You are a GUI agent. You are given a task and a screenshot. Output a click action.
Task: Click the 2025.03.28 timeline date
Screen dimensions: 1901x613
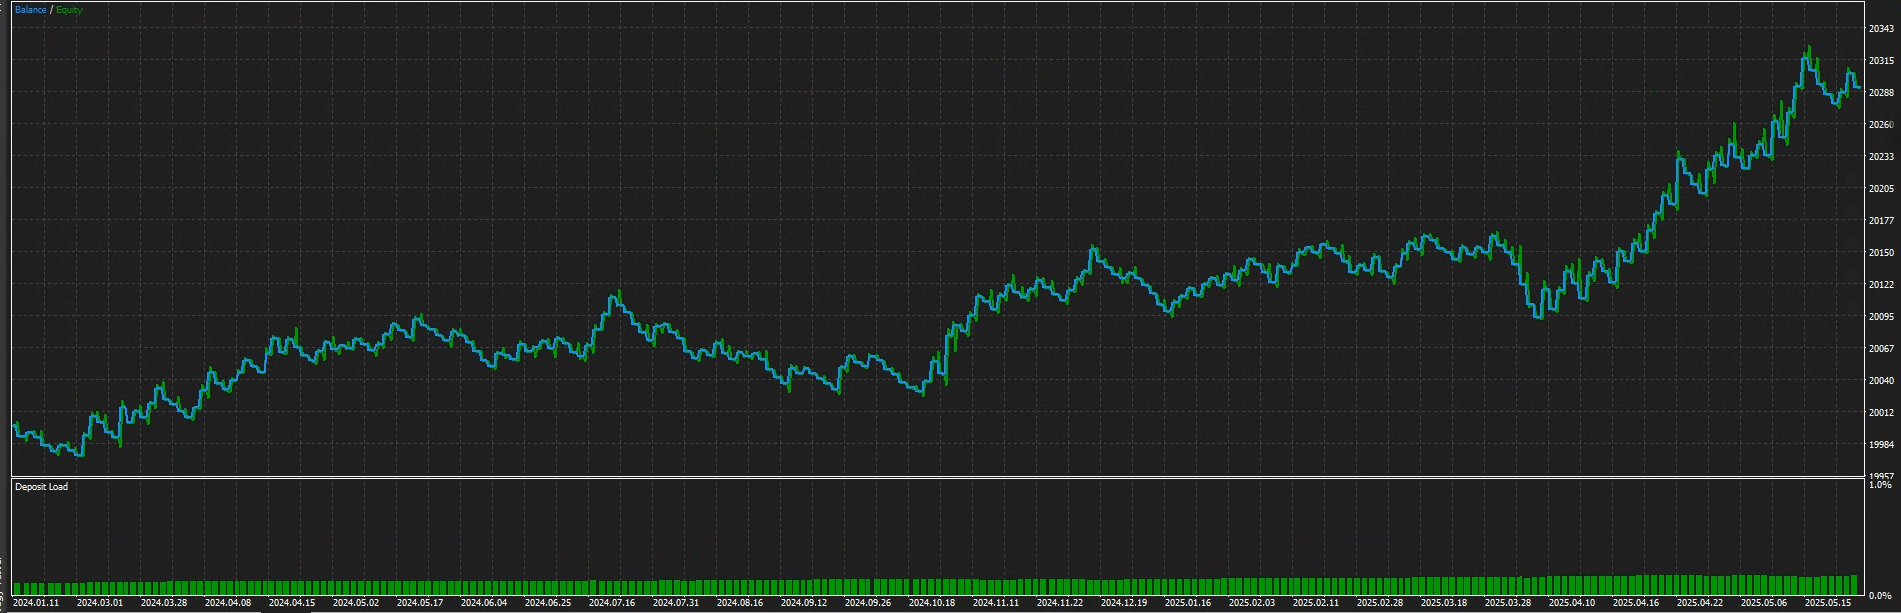(1508, 603)
